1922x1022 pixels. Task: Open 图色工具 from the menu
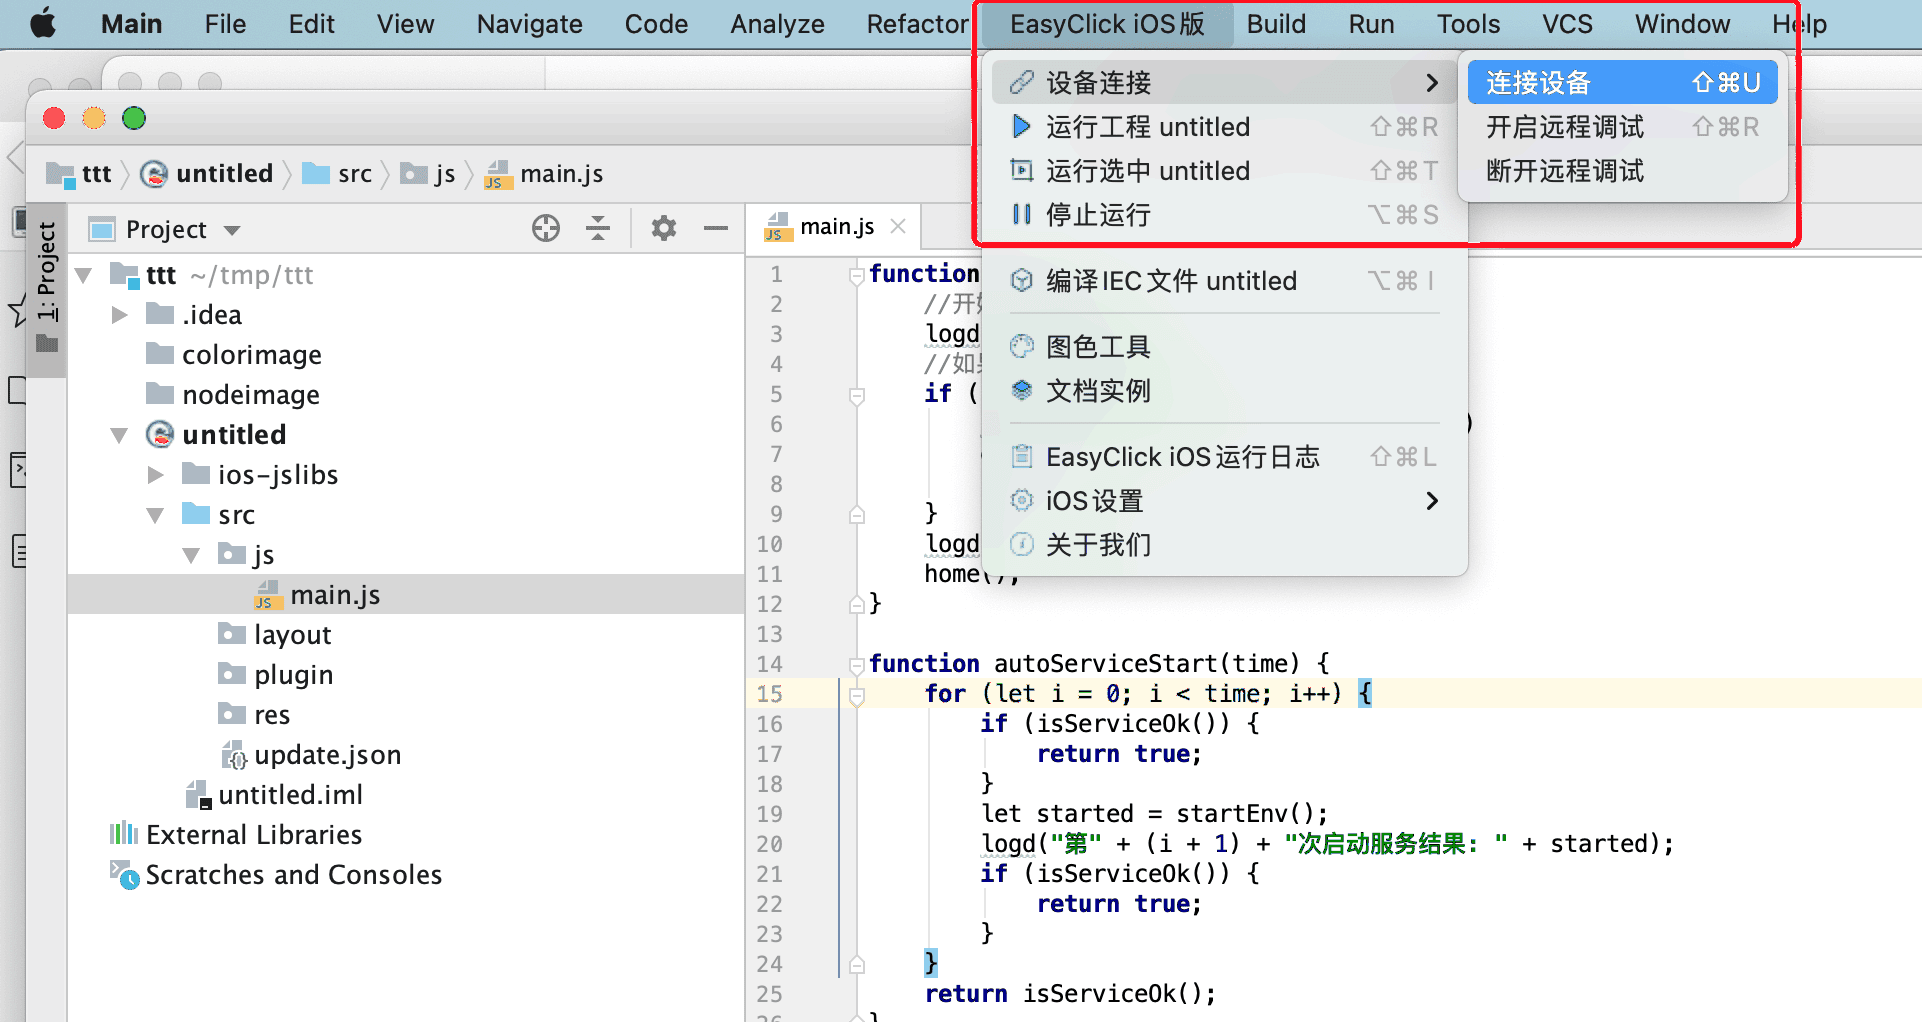point(1225,347)
